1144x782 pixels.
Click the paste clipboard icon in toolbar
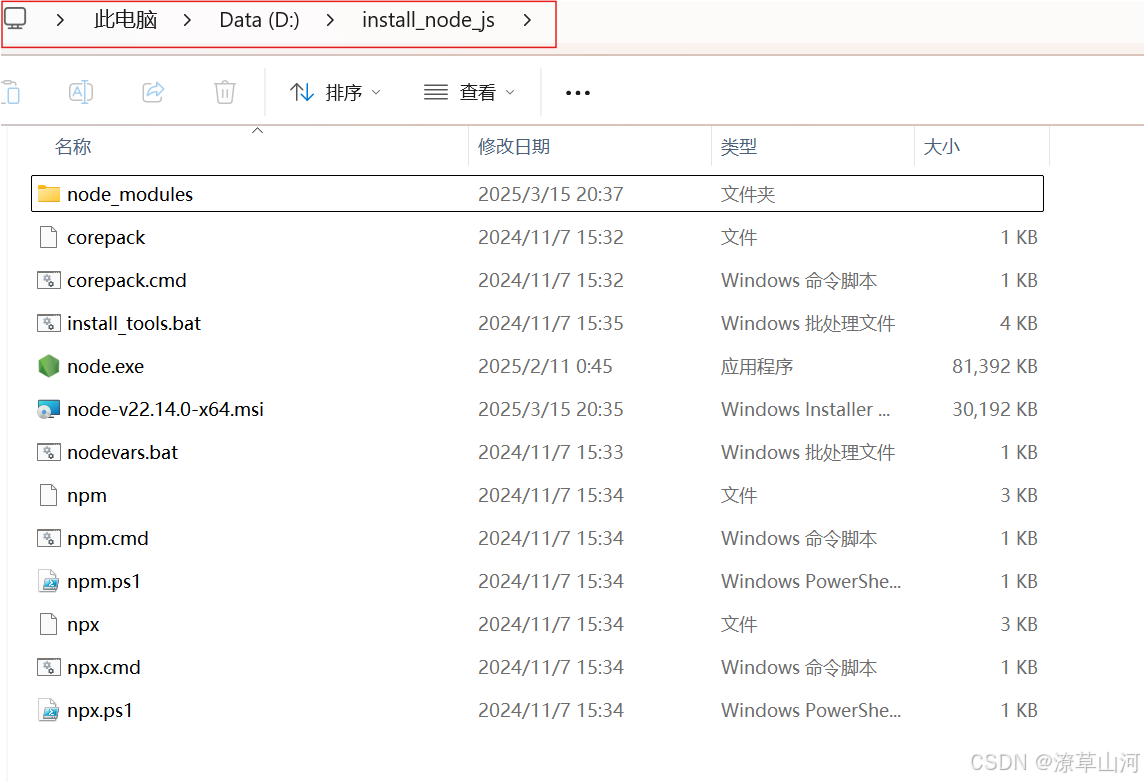10,93
